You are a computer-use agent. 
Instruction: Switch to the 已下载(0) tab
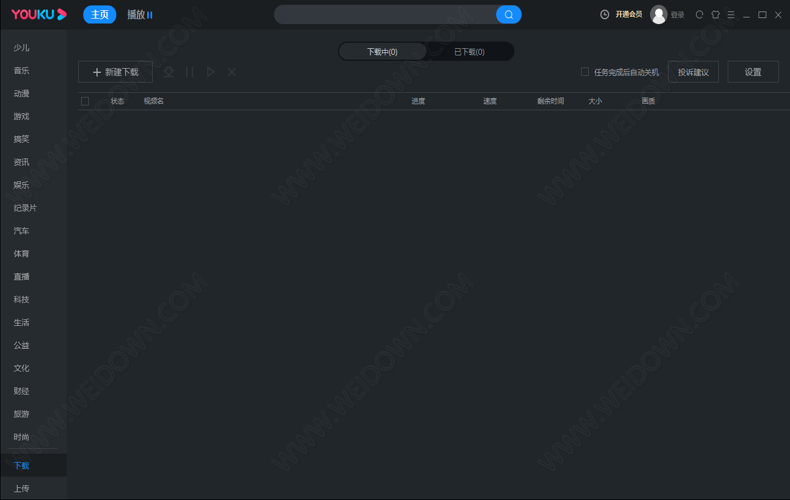(x=469, y=52)
